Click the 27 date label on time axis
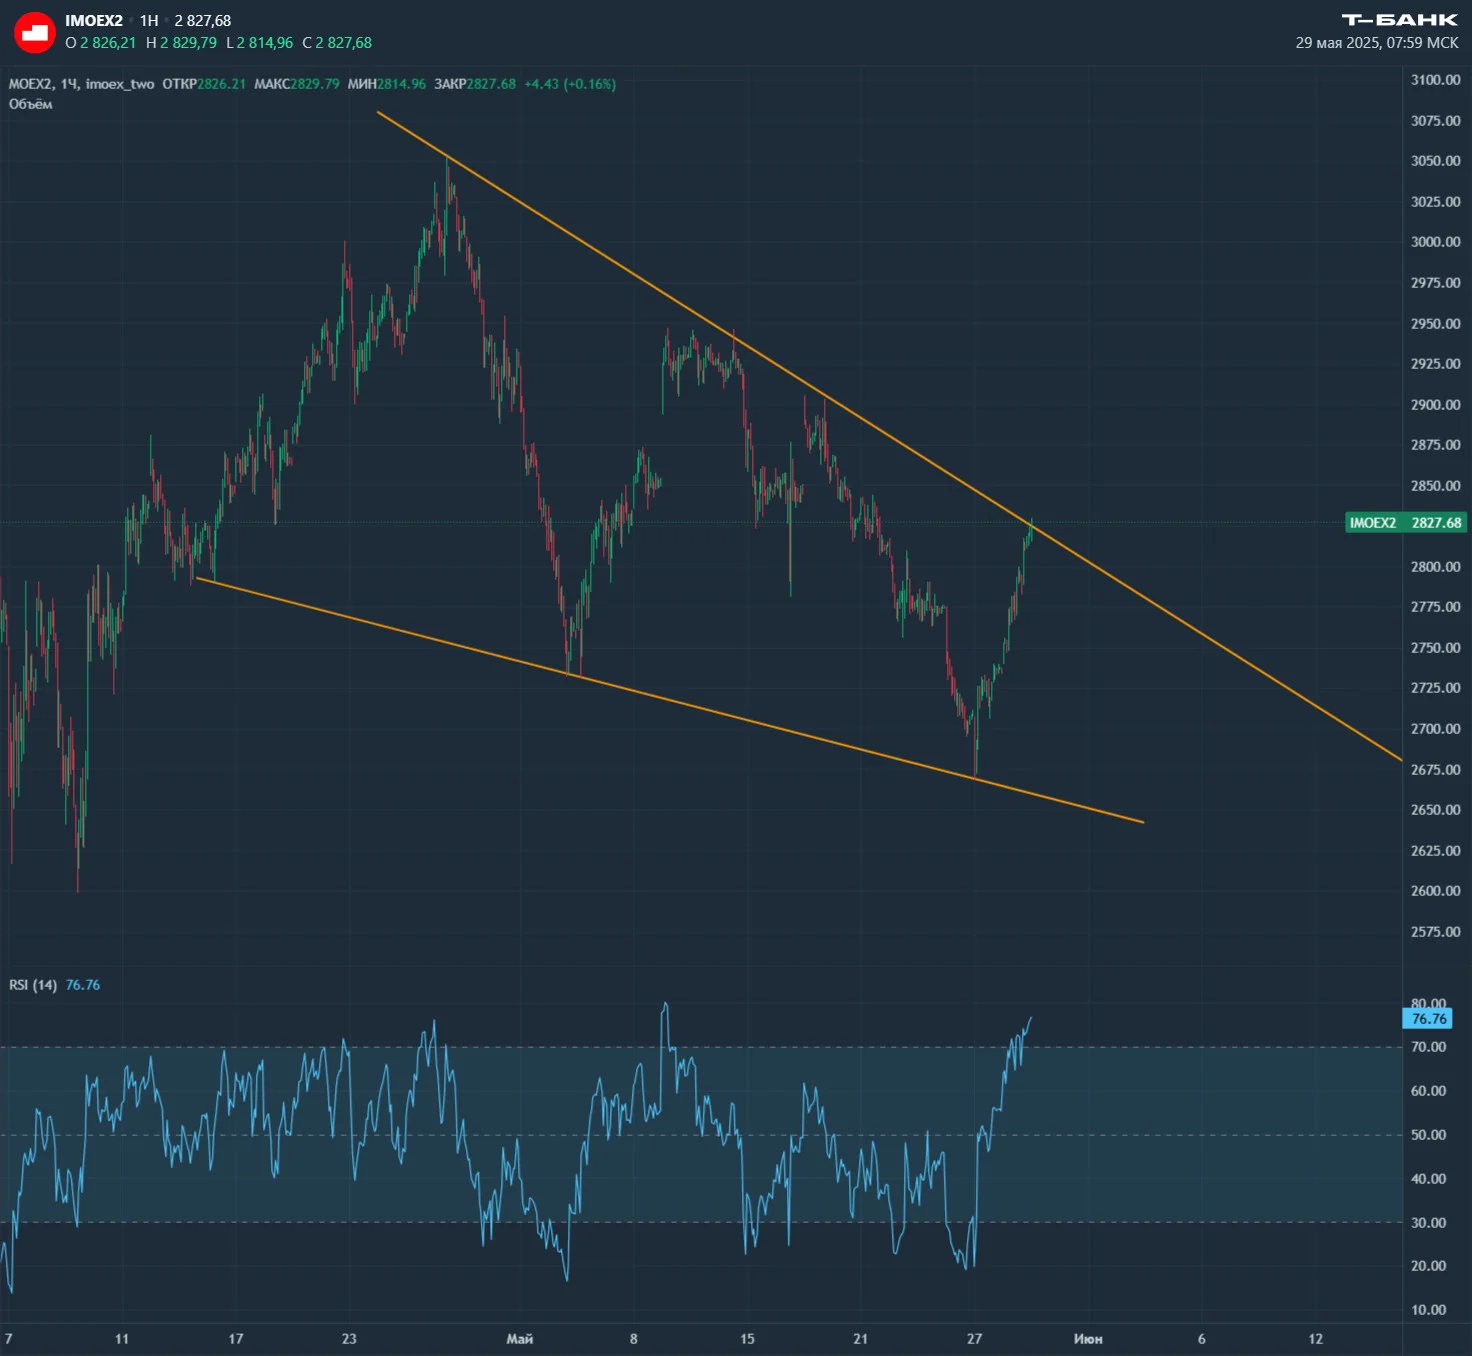Viewport: 1472px width, 1356px height. pyautogui.click(x=975, y=1339)
